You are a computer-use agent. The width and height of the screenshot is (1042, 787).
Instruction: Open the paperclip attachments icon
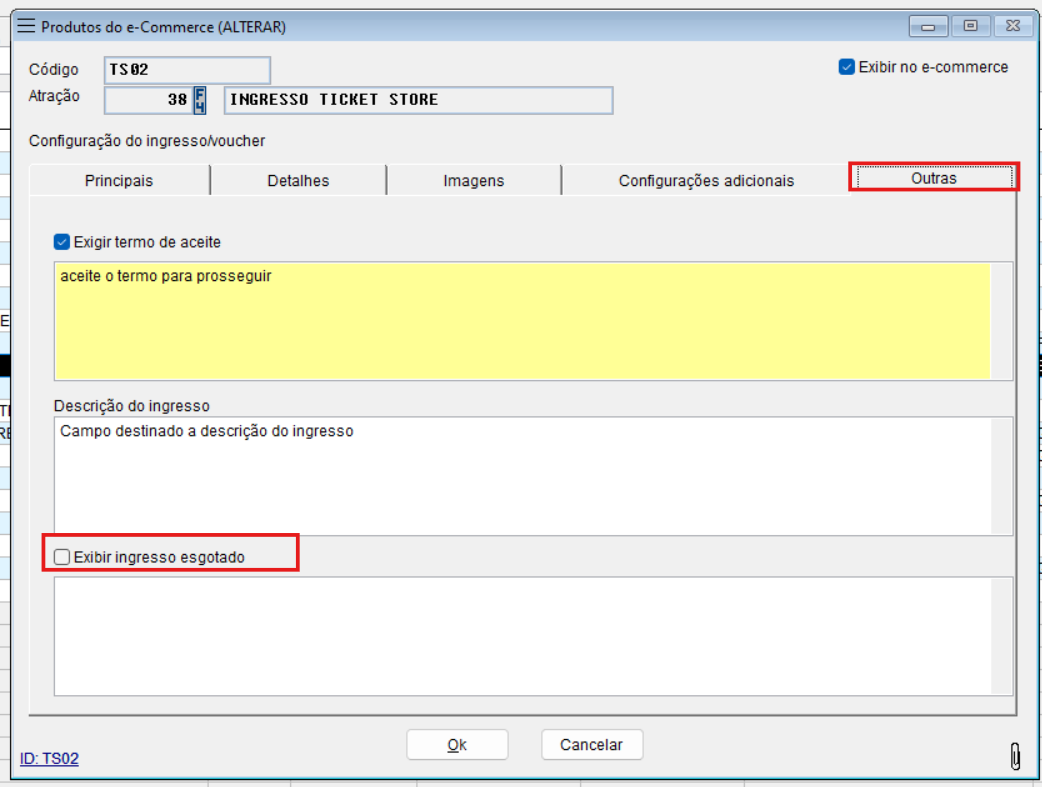[1015, 756]
